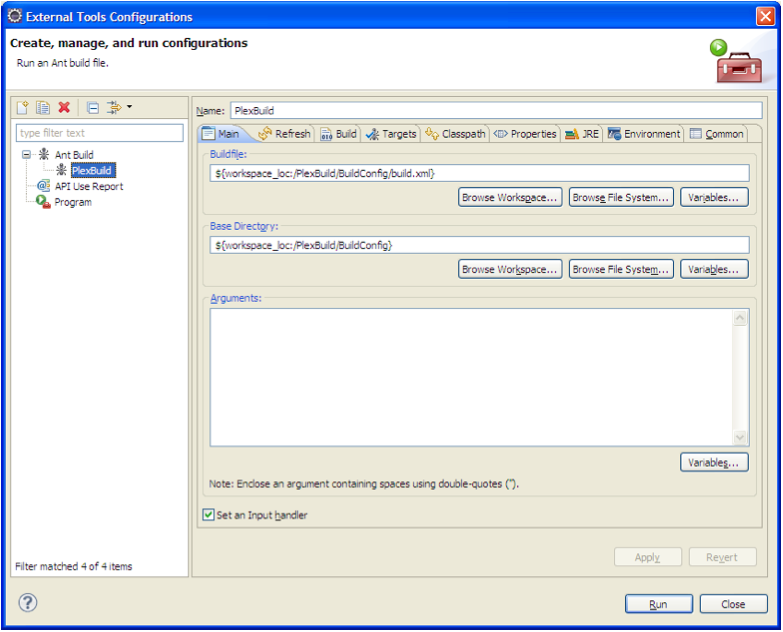Click the Environment tab icon
The width and height of the screenshot is (783, 632).
[x=614, y=134]
